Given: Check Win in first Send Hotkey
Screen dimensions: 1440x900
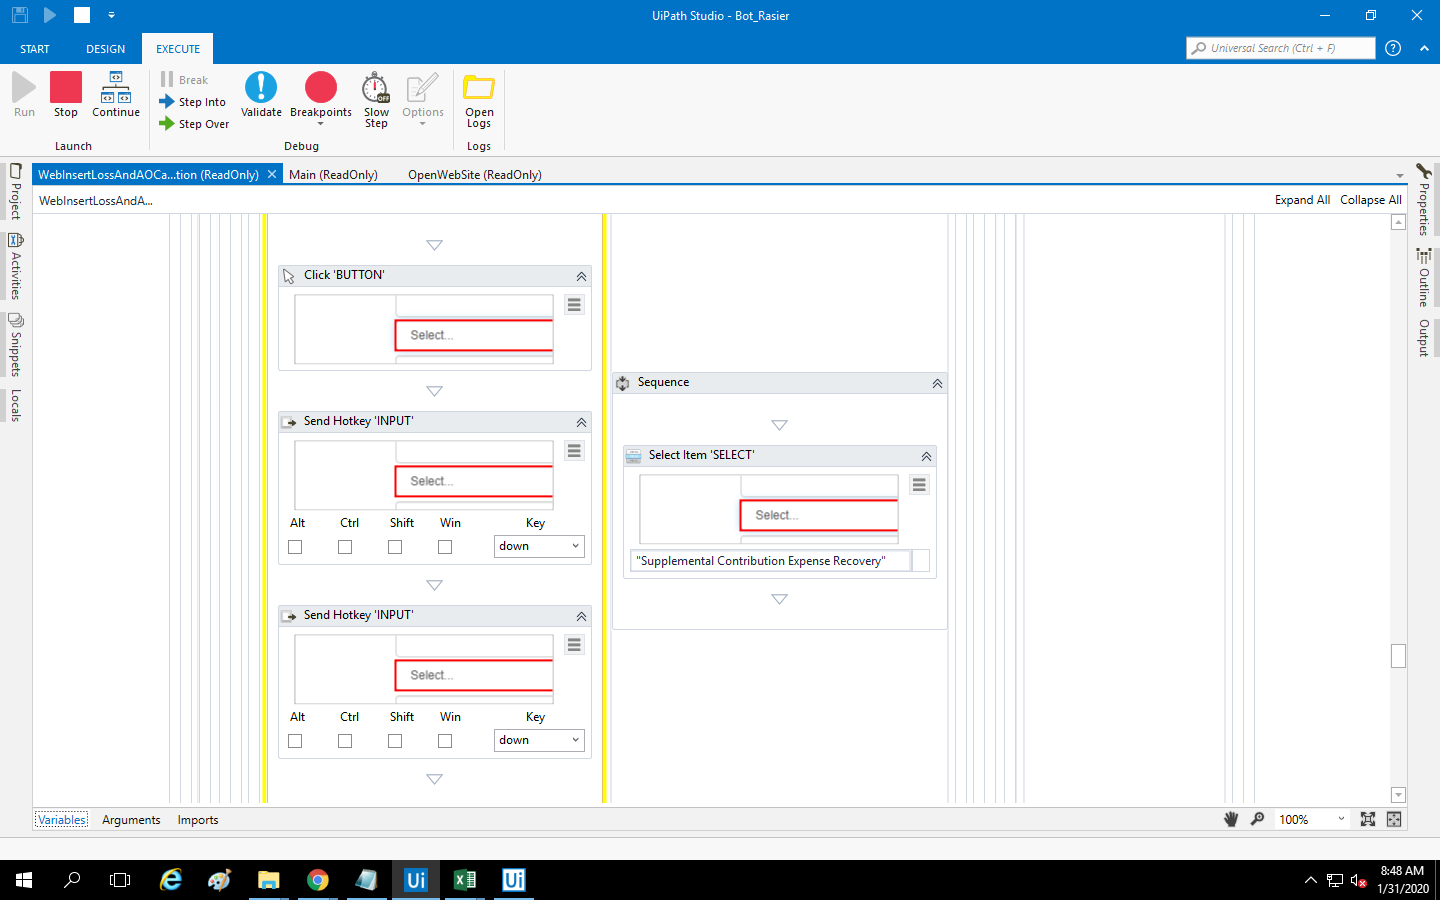Looking at the screenshot, I should (445, 547).
